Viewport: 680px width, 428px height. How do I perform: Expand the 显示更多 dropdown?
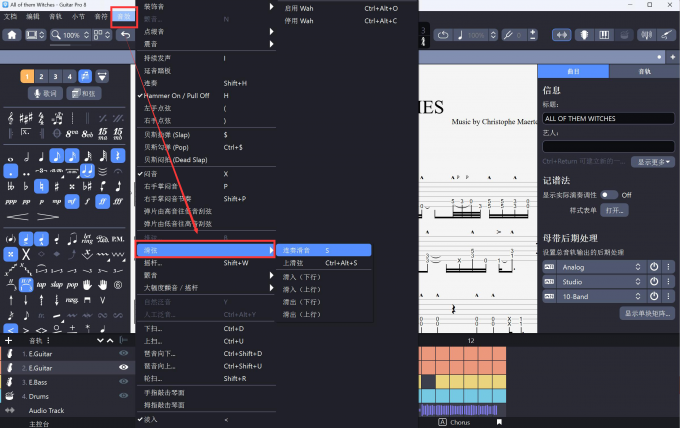click(655, 161)
